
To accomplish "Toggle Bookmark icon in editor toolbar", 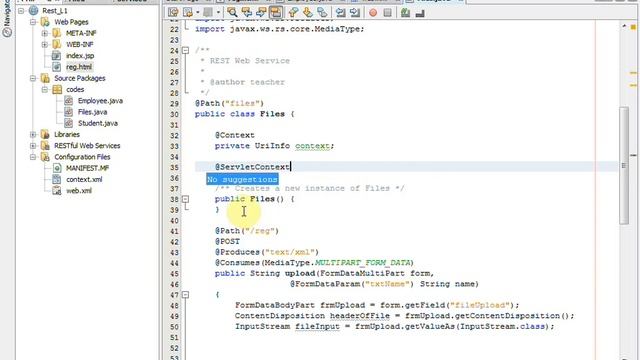I will (322, 13).
